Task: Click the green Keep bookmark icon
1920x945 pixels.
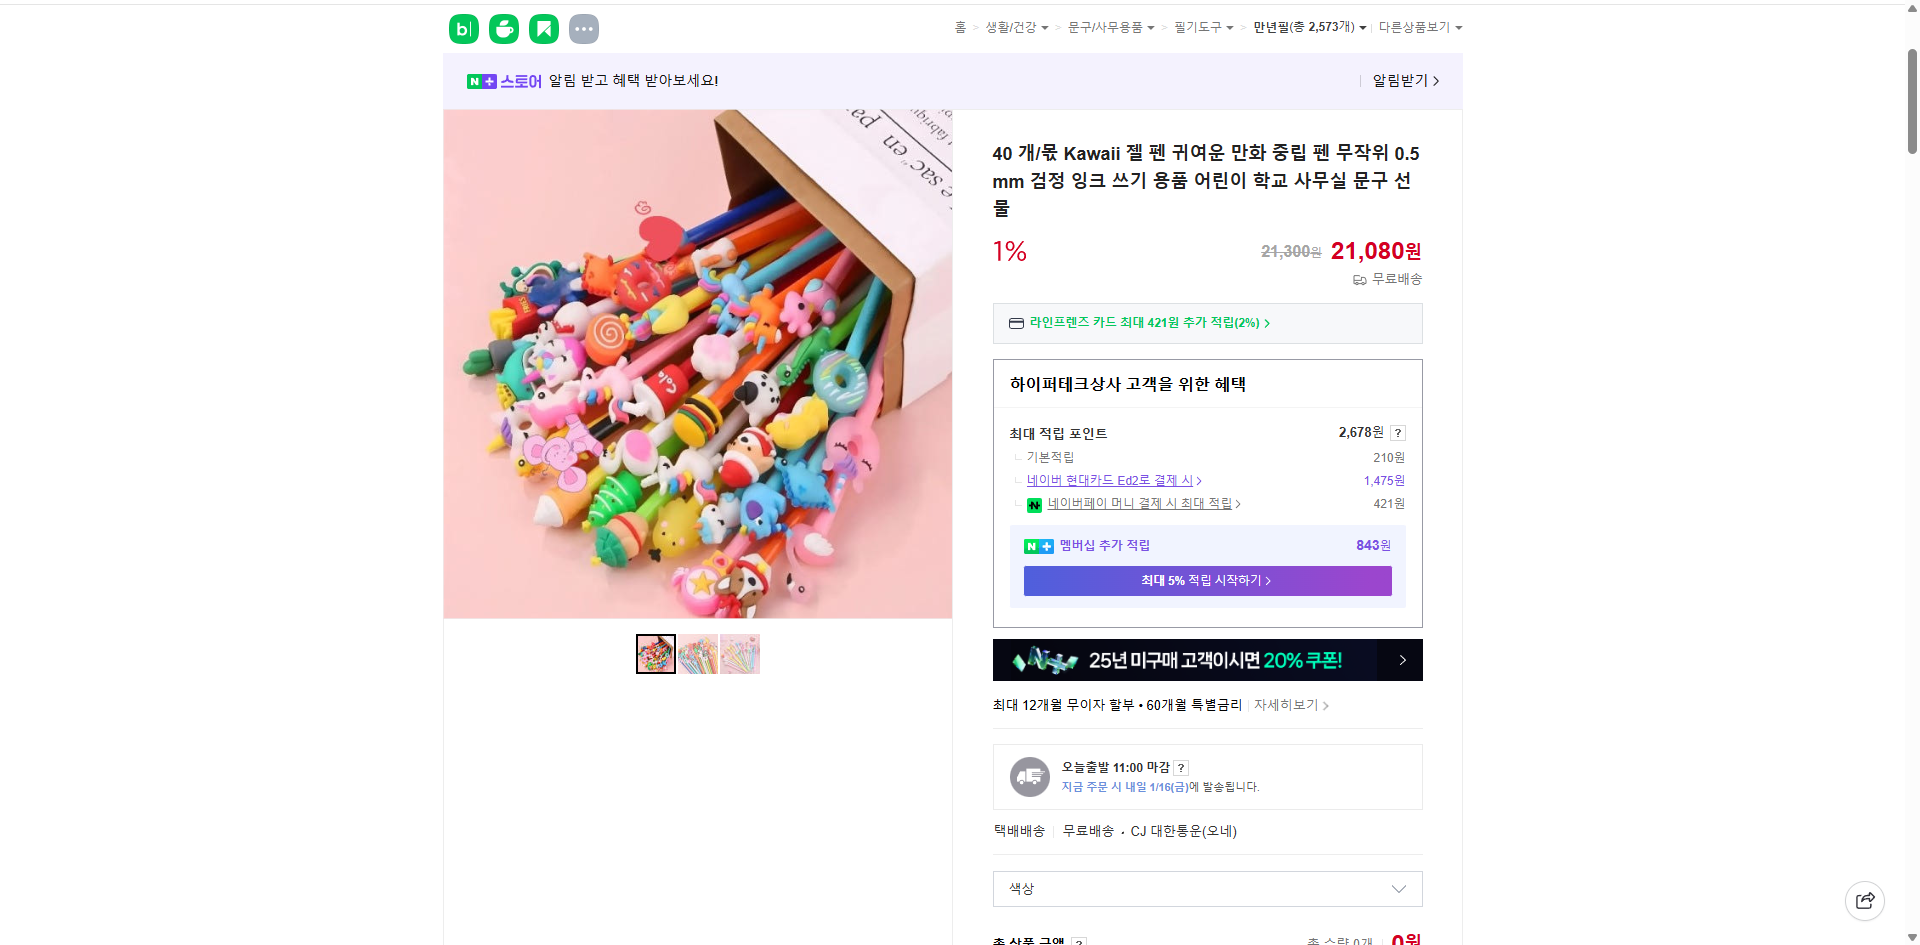Action: tap(543, 29)
